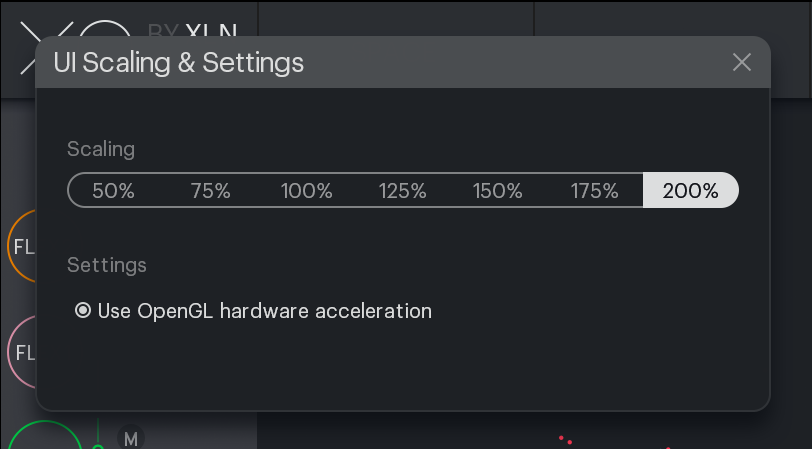
Task: Choose the 75% scaling option
Action: tap(210, 191)
